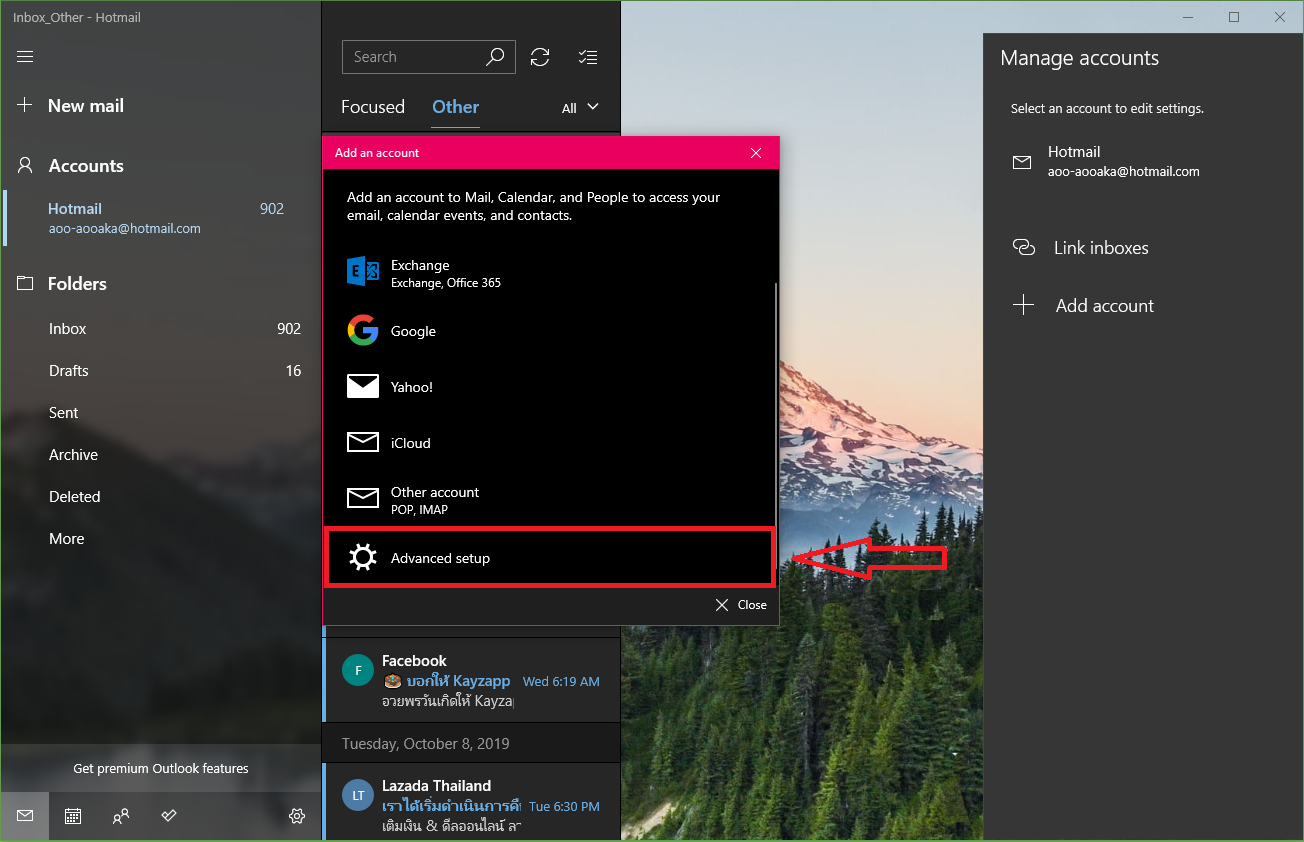Open Advanced setup option
Image resolution: width=1304 pixels, height=842 pixels.
[550, 558]
